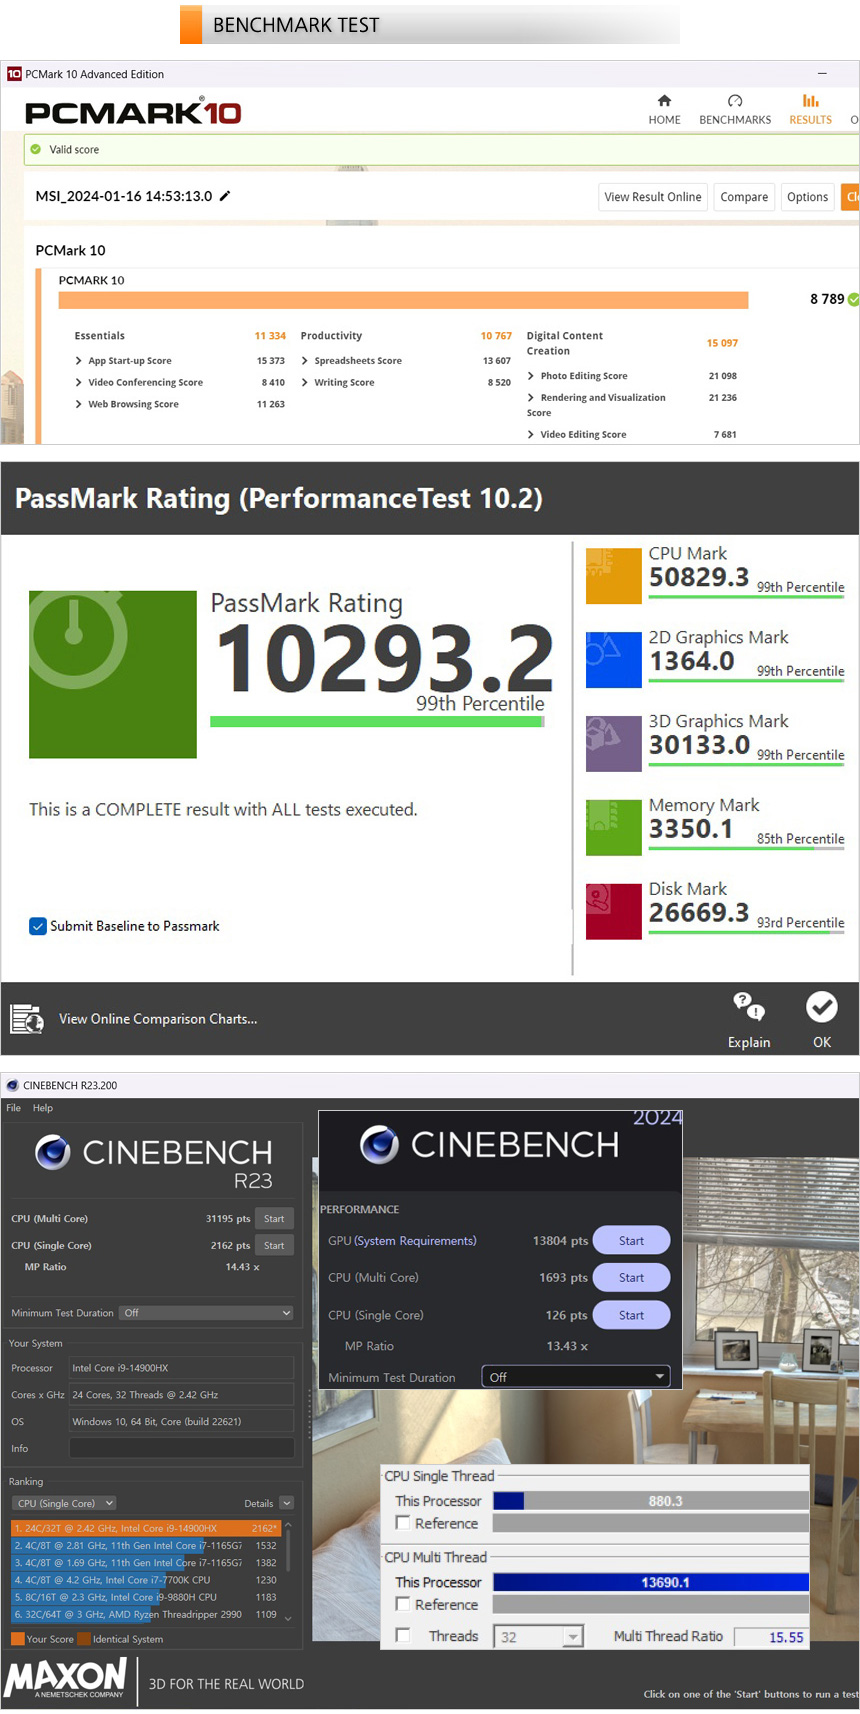The width and height of the screenshot is (860, 1714).
Task: Click the Disk Mark red icon
Action: (613, 911)
